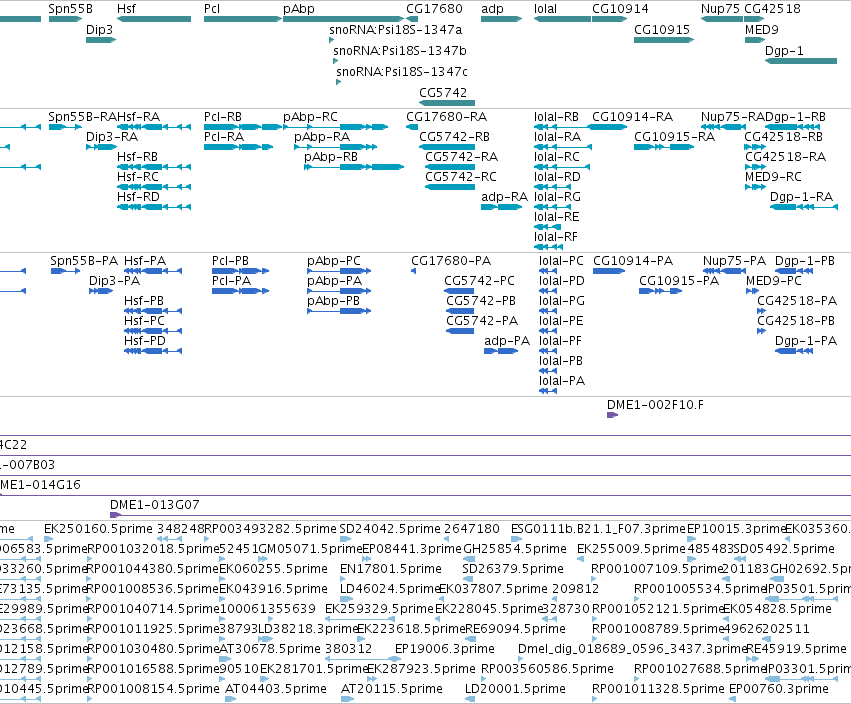Click the LD46024.5prime EST label
Screen dimensions: 851x704
[389, 589]
